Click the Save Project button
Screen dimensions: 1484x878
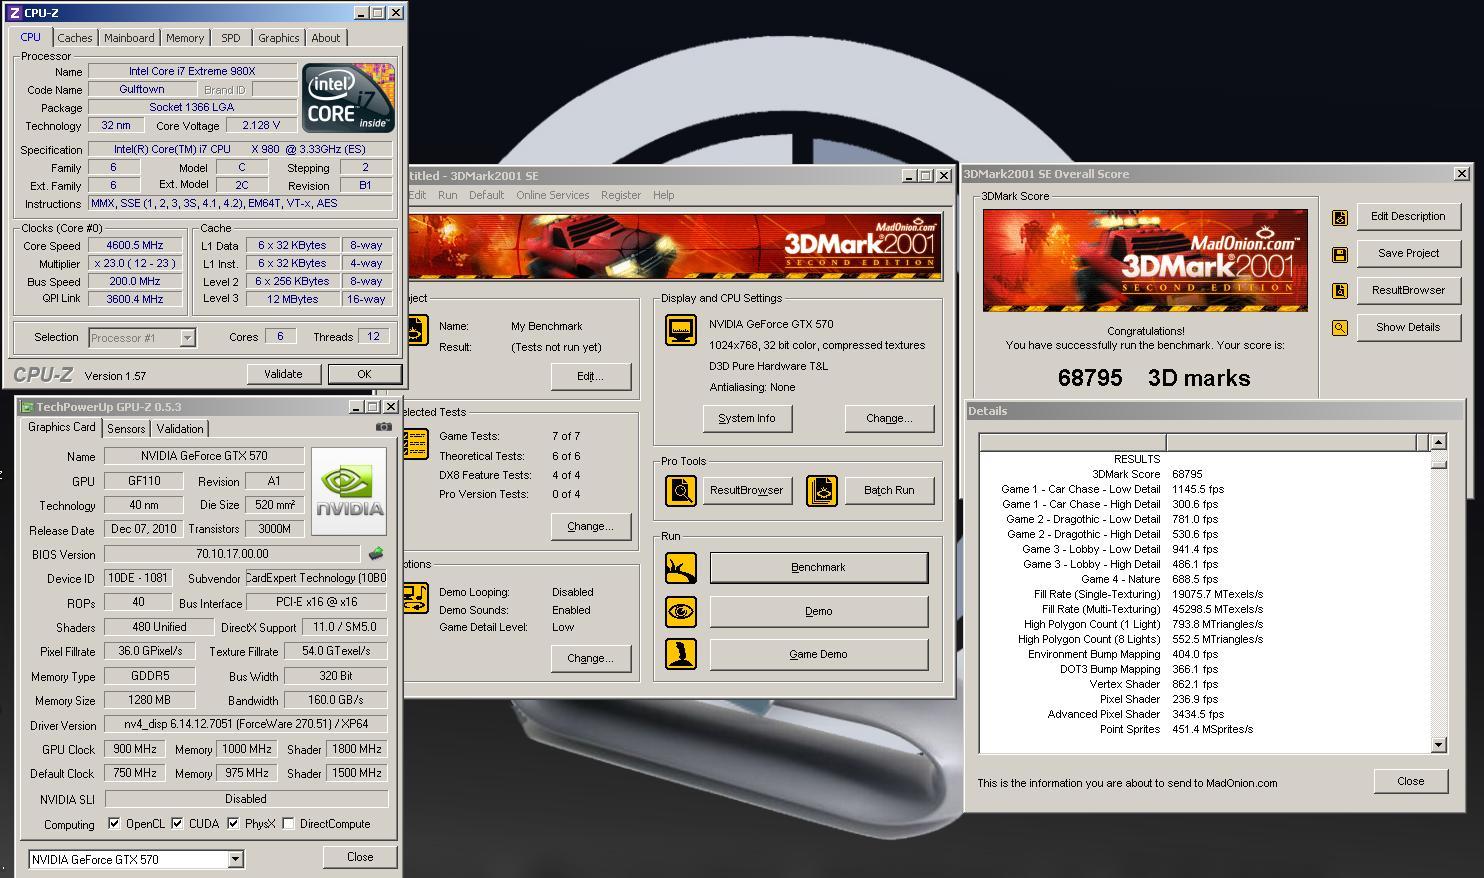pyautogui.click(x=1408, y=253)
